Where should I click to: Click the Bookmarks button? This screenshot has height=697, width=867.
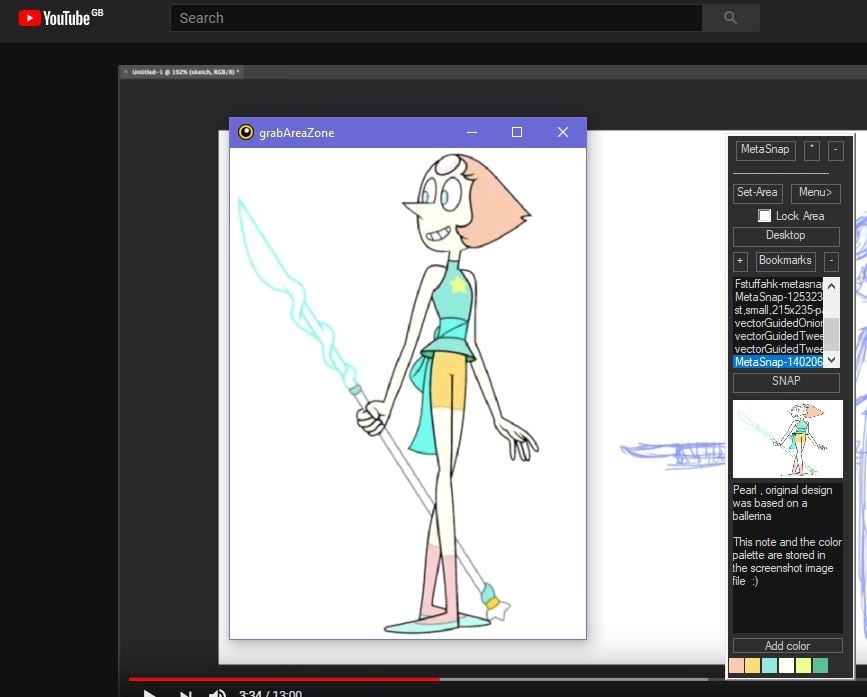785,261
